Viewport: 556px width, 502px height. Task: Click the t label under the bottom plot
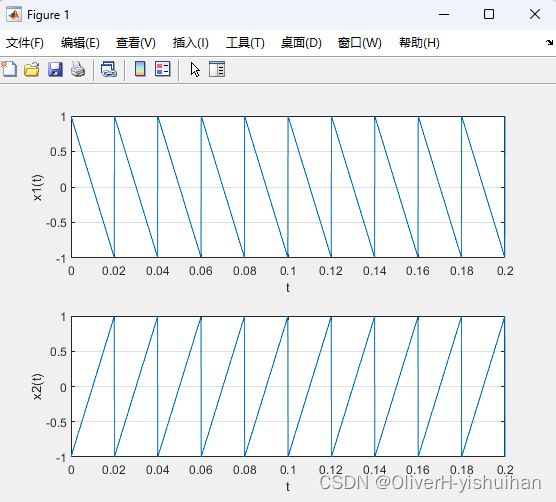coord(288,486)
